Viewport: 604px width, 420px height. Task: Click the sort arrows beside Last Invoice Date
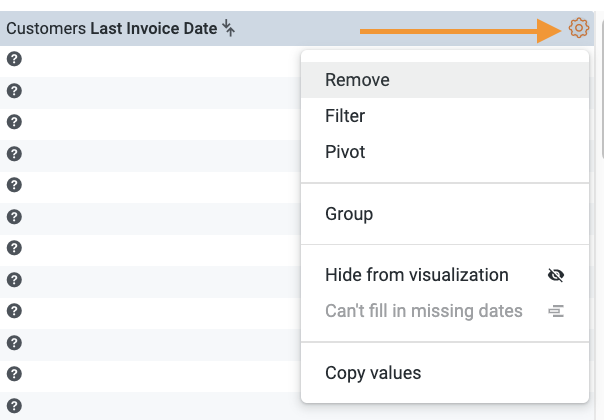tap(229, 28)
